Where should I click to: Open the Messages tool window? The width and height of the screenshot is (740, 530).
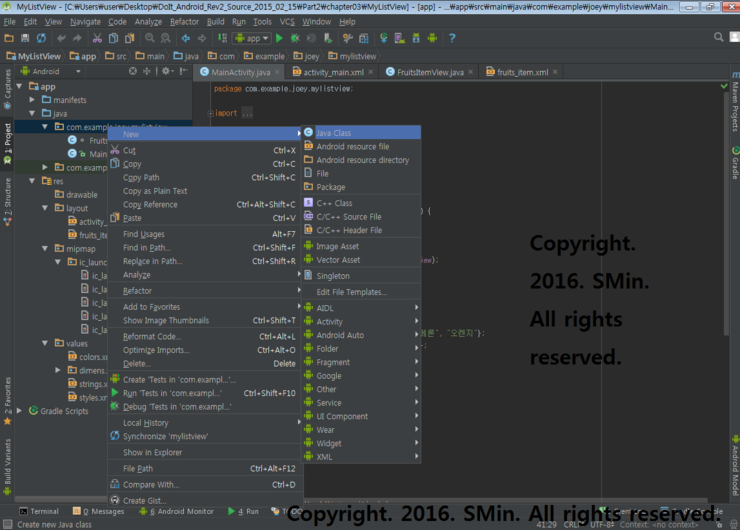[x=98, y=511]
